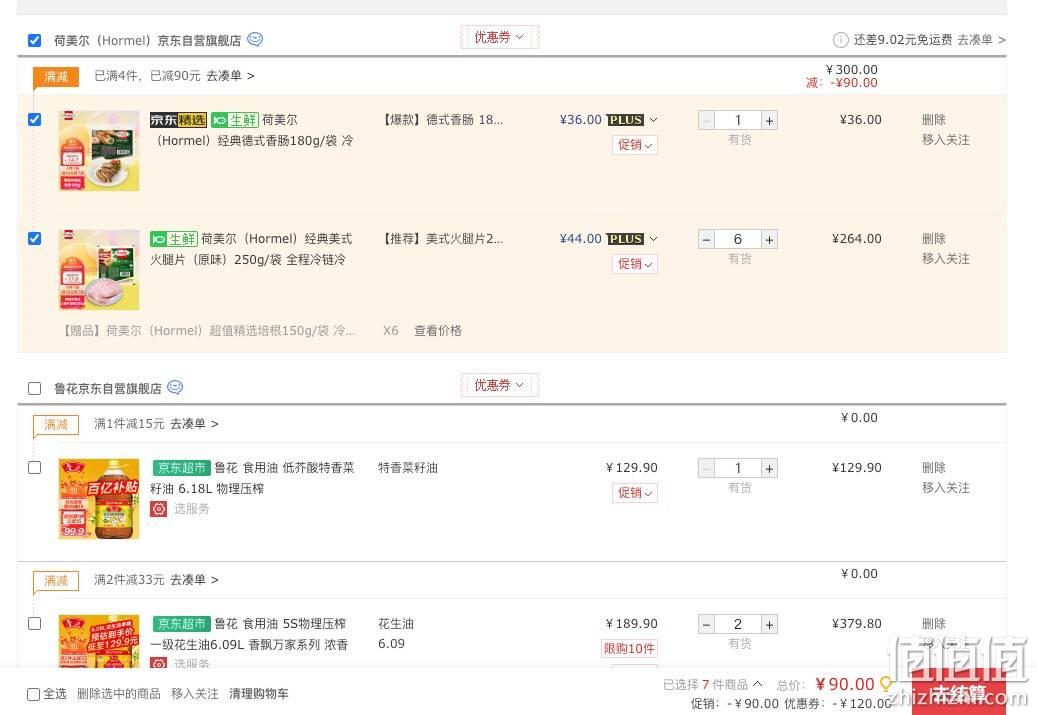Image resolution: width=1037 pixels, height=715 pixels.
Task: Open 5S物理压榨一级花生油 title link
Action: click(249, 634)
